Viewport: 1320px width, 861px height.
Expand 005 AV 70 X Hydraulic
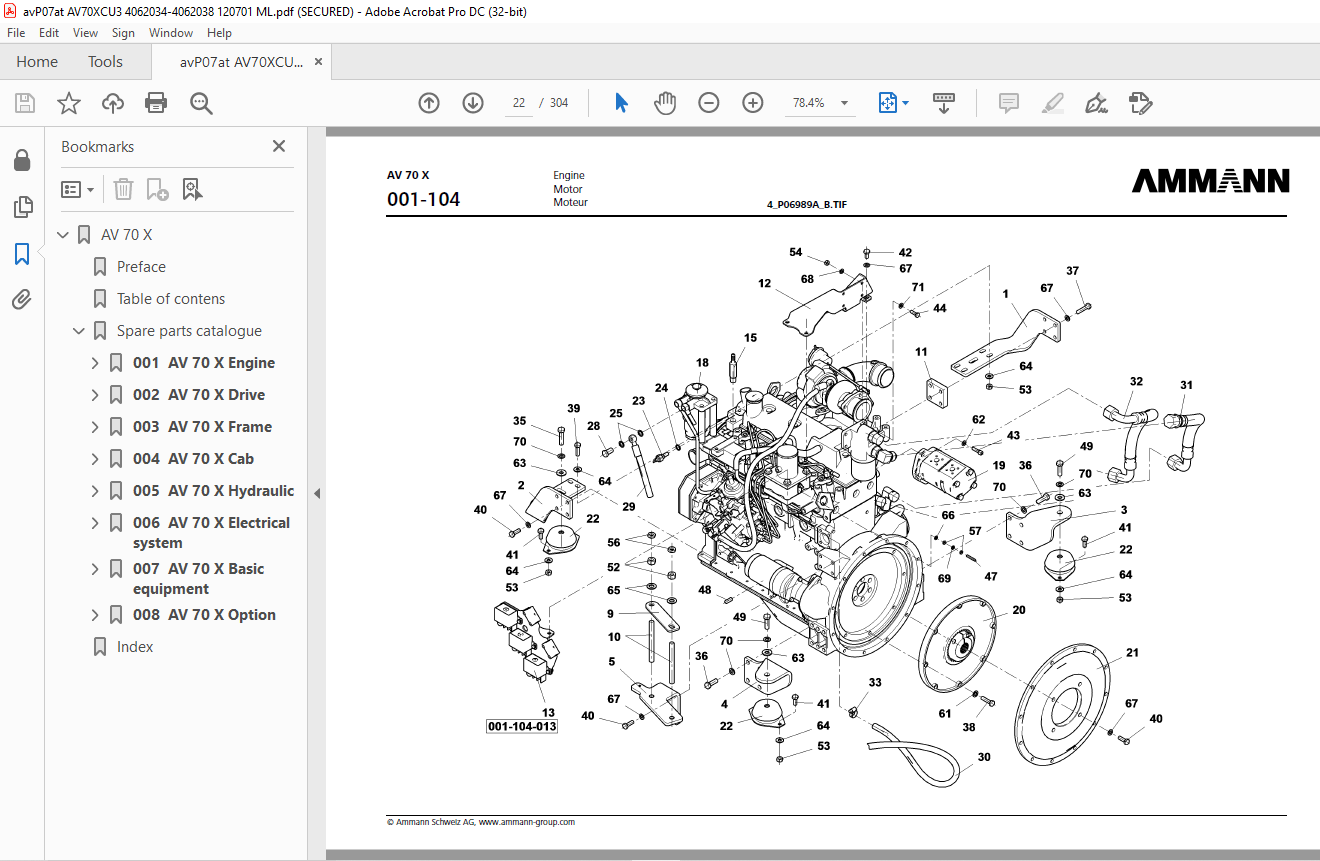[96, 491]
